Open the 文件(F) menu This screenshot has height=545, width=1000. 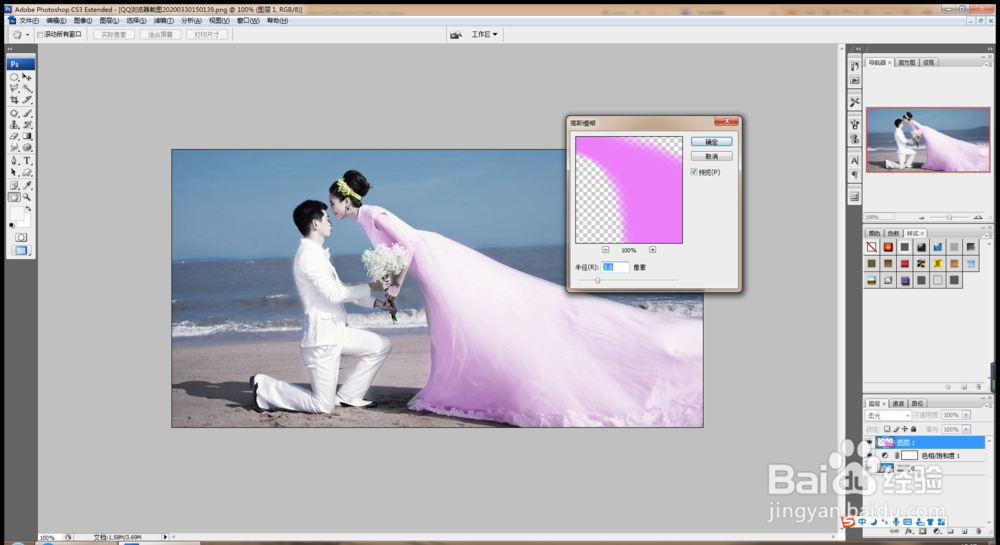(x=29, y=21)
